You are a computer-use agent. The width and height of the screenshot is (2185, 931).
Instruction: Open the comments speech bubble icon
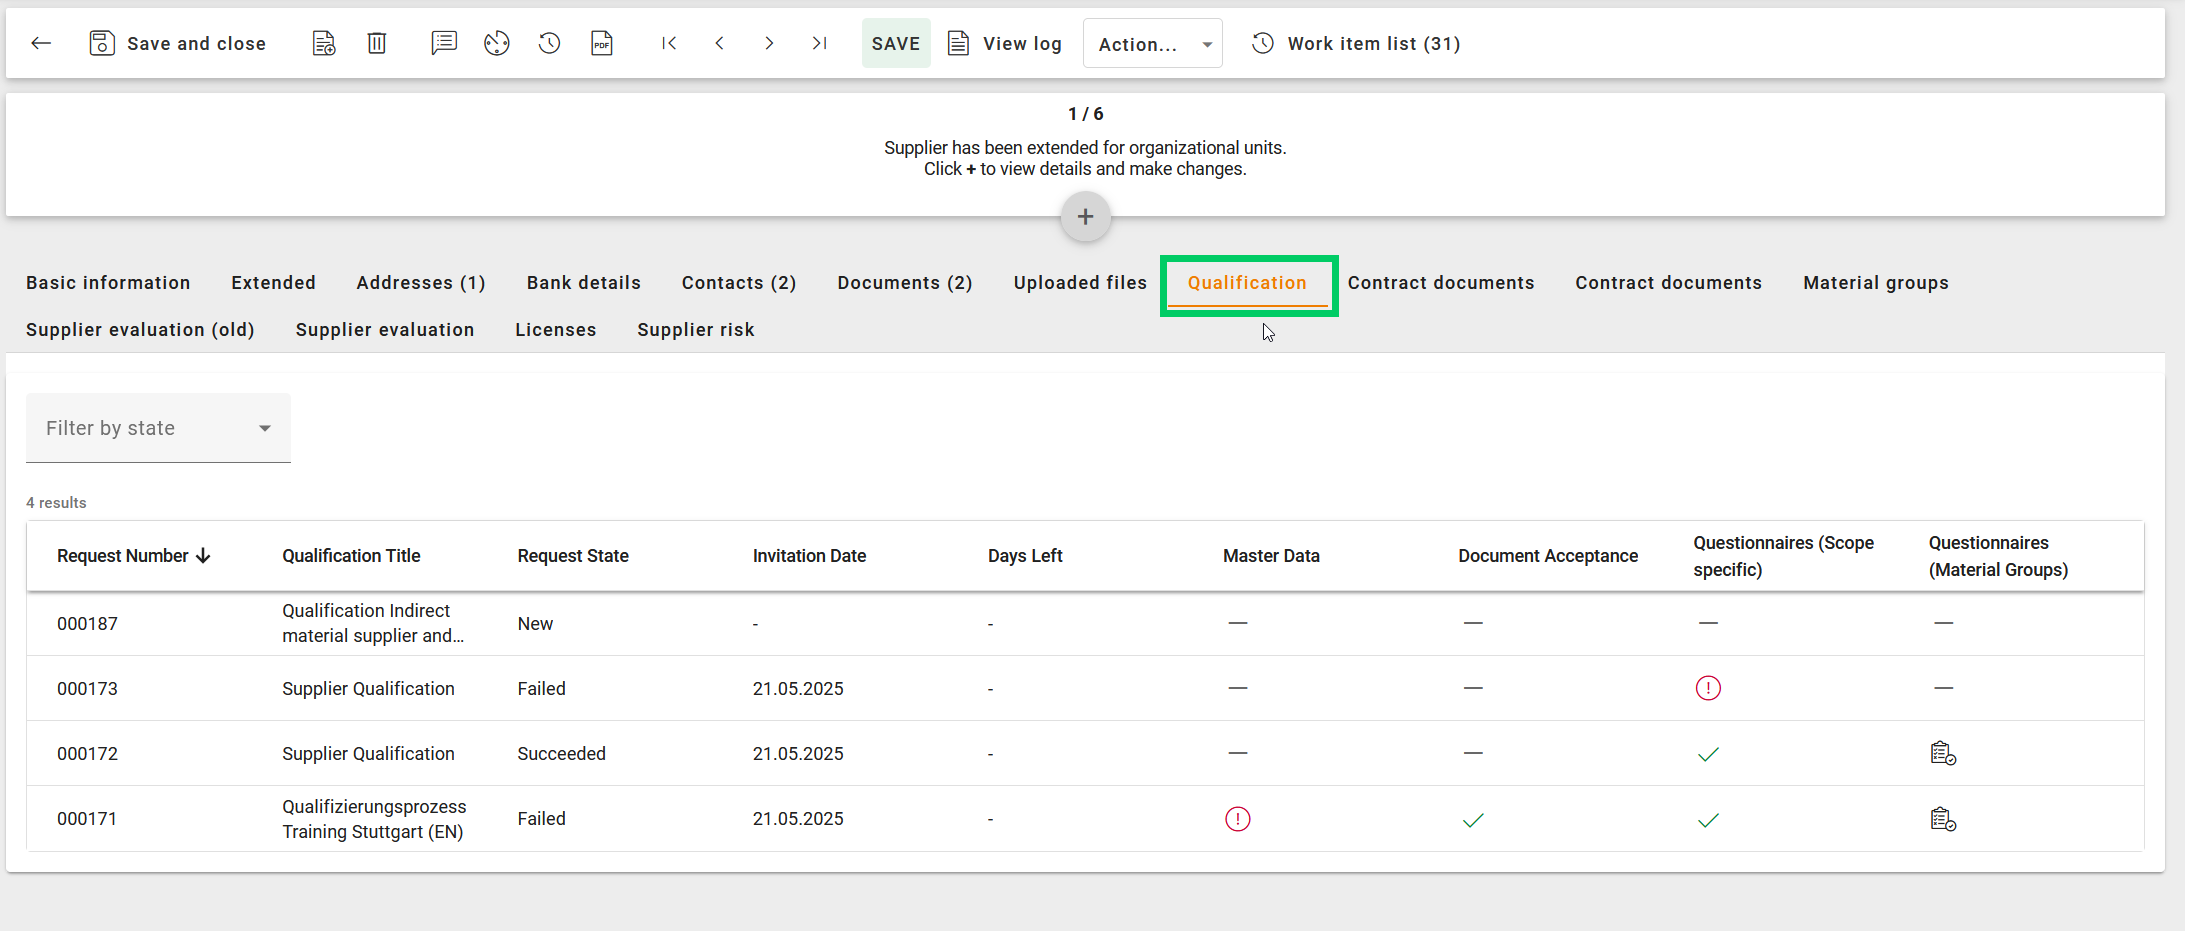tap(444, 43)
